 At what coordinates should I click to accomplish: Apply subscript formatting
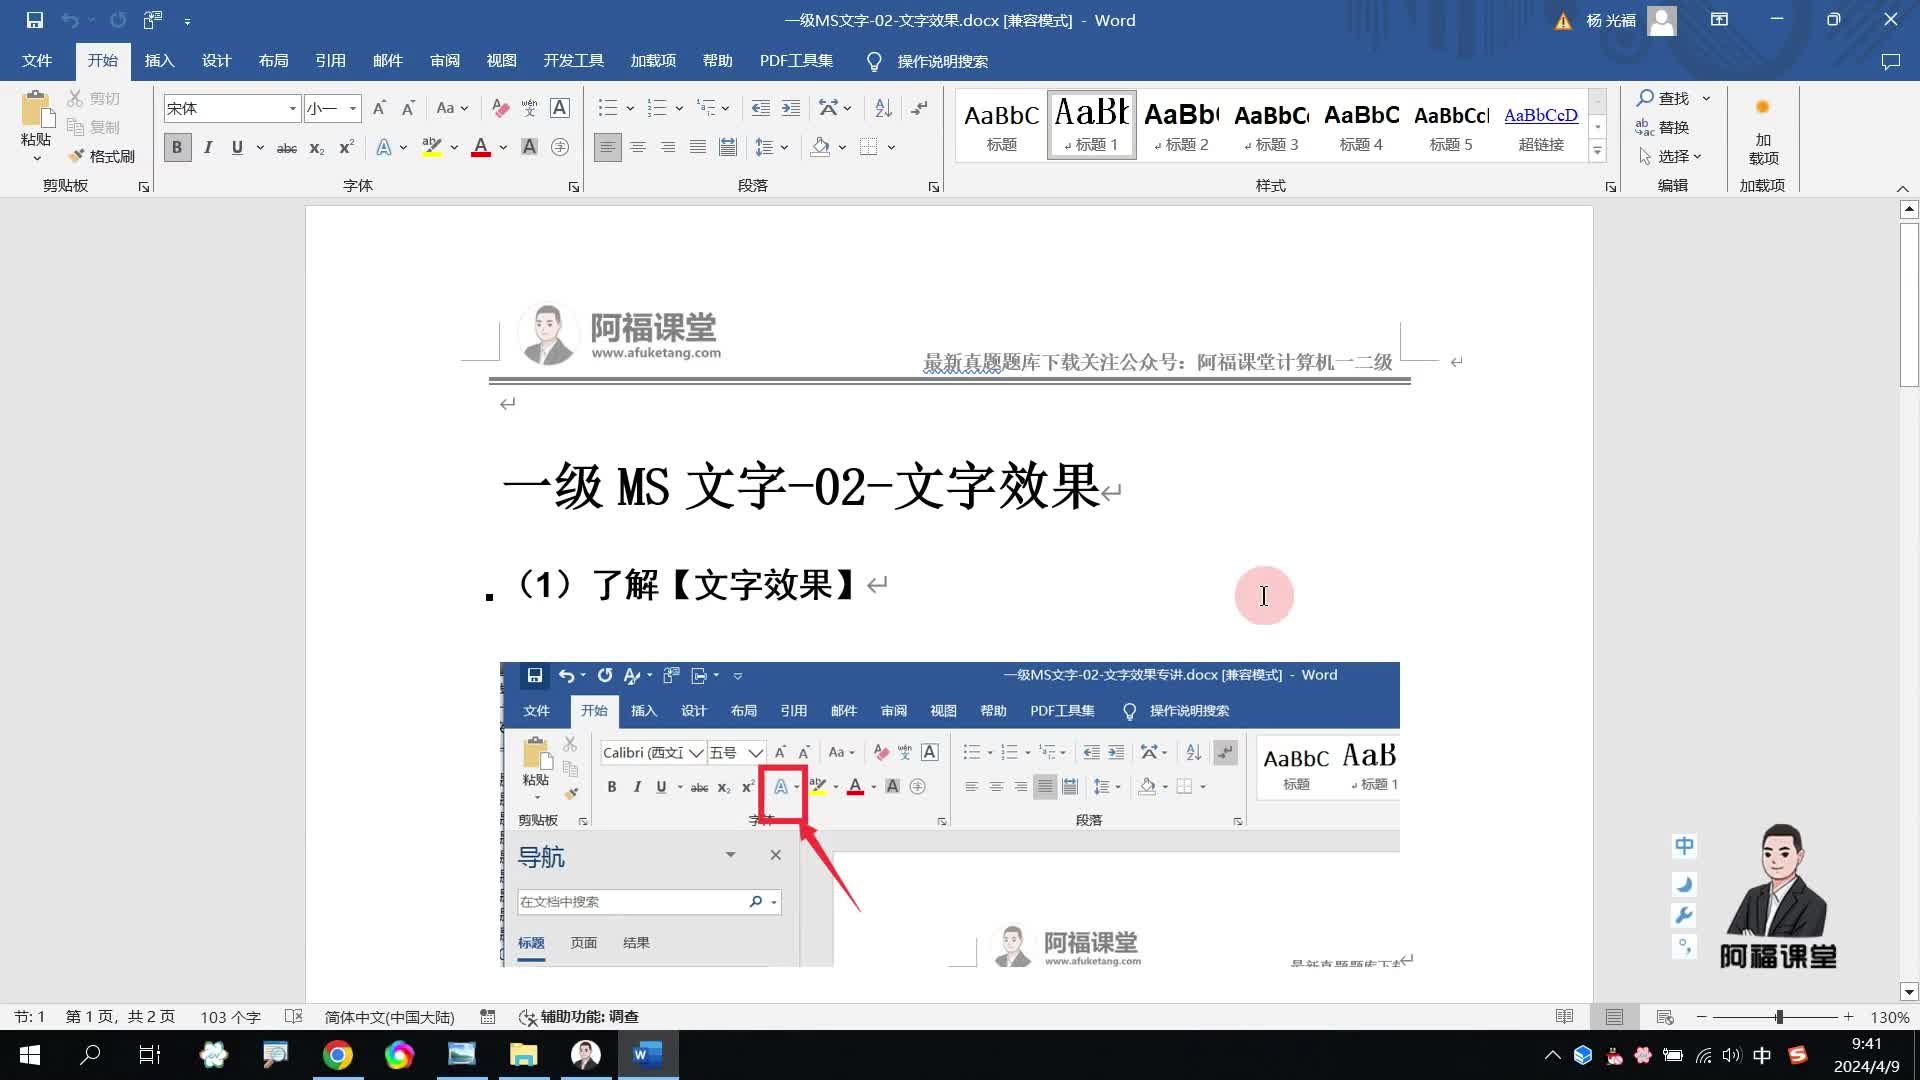point(316,148)
